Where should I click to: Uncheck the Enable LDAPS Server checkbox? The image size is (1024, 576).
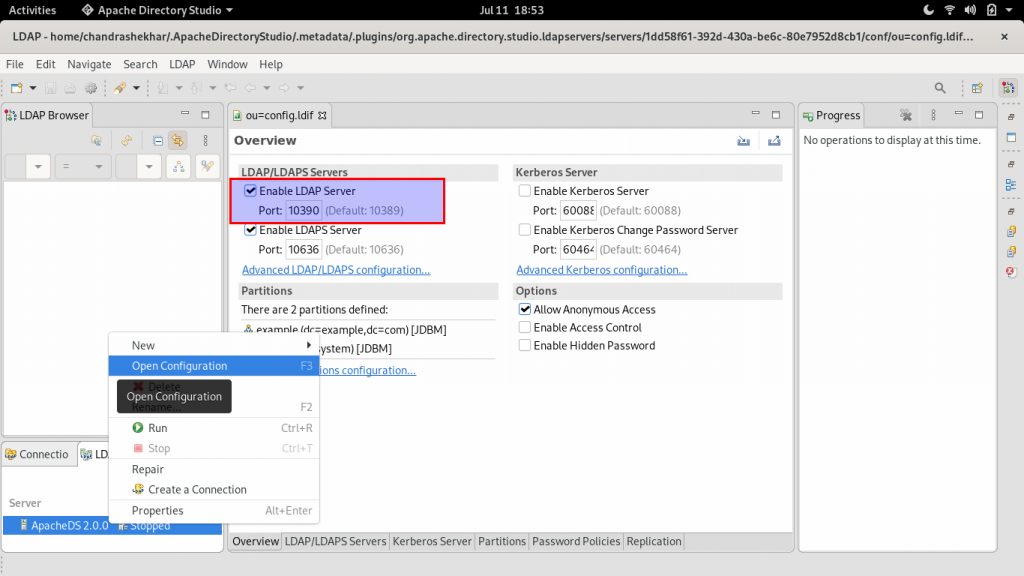[249, 230]
